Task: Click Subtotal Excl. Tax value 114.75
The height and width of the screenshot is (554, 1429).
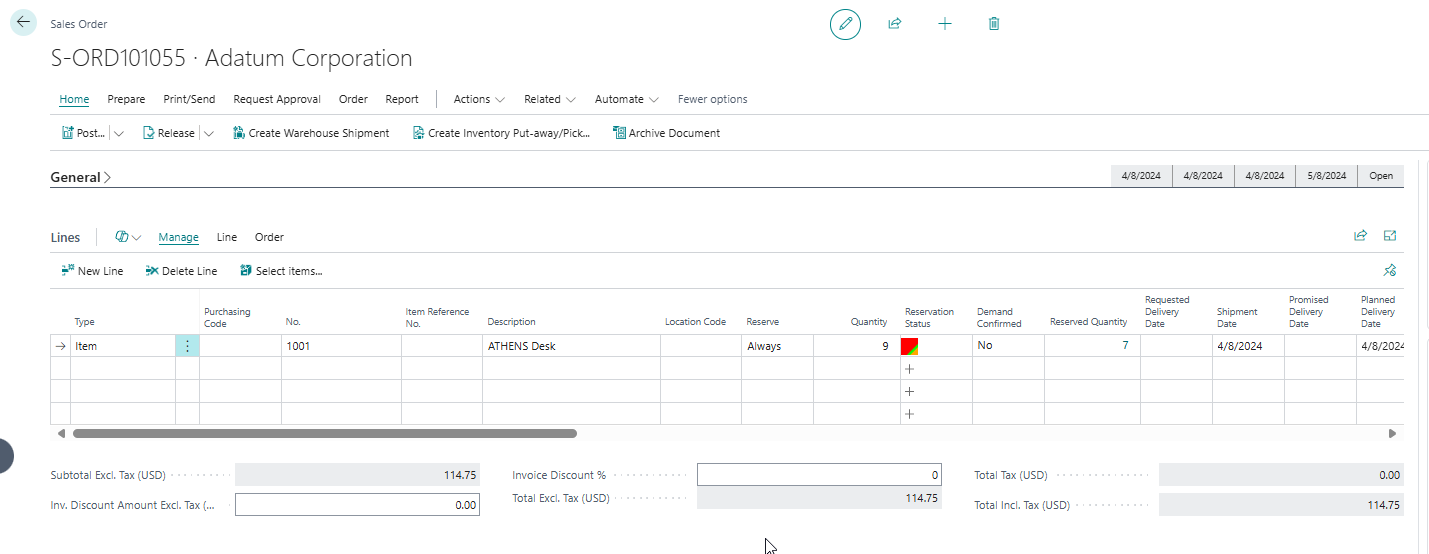Action: (x=357, y=475)
